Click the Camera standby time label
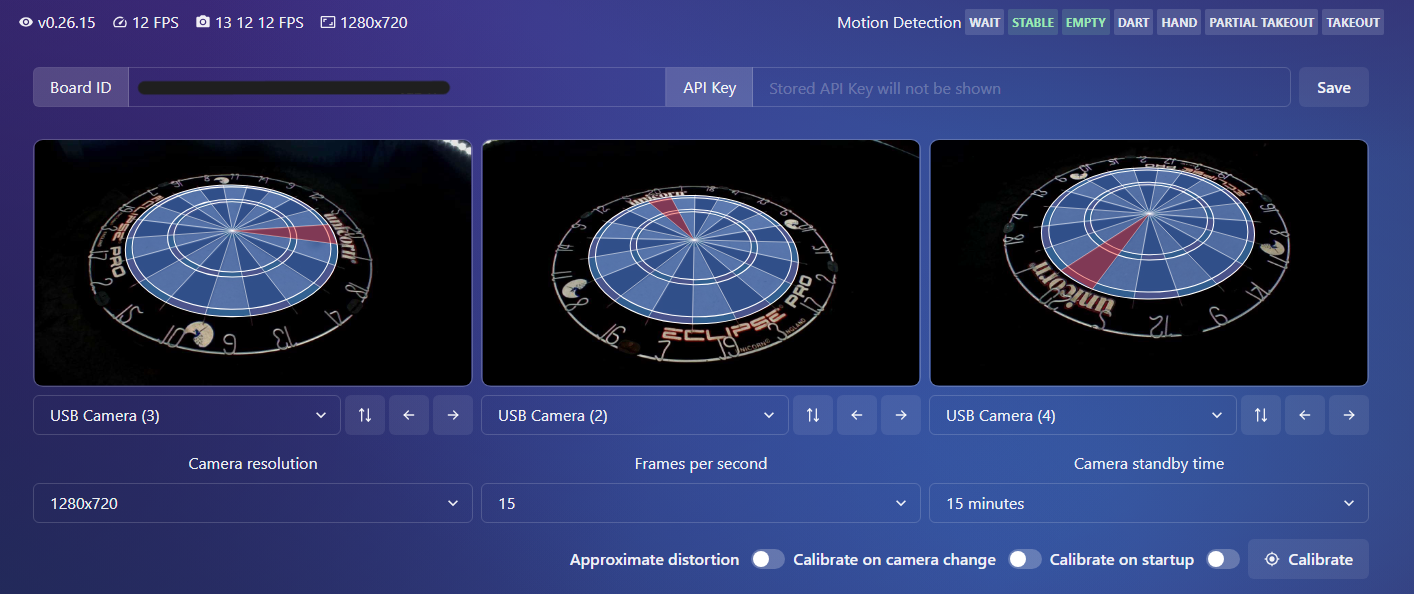The width and height of the screenshot is (1414, 594). tap(1149, 464)
